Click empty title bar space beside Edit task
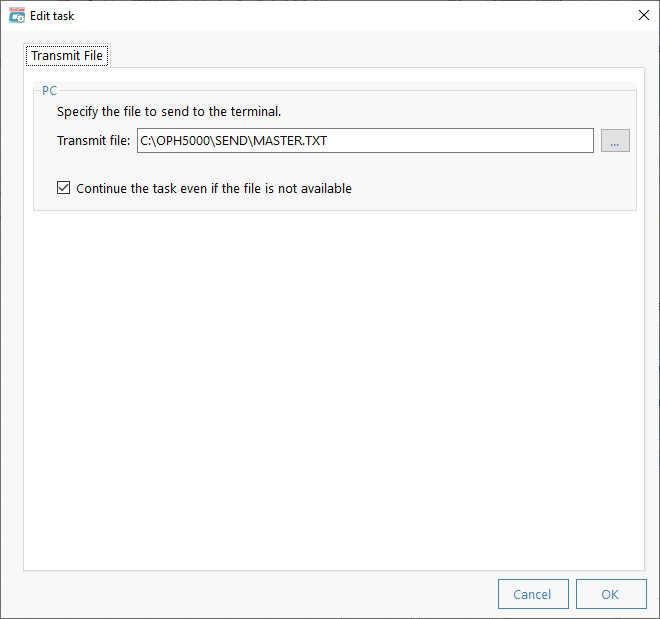Viewport: 660px width, 619px height. pos(354,16)
